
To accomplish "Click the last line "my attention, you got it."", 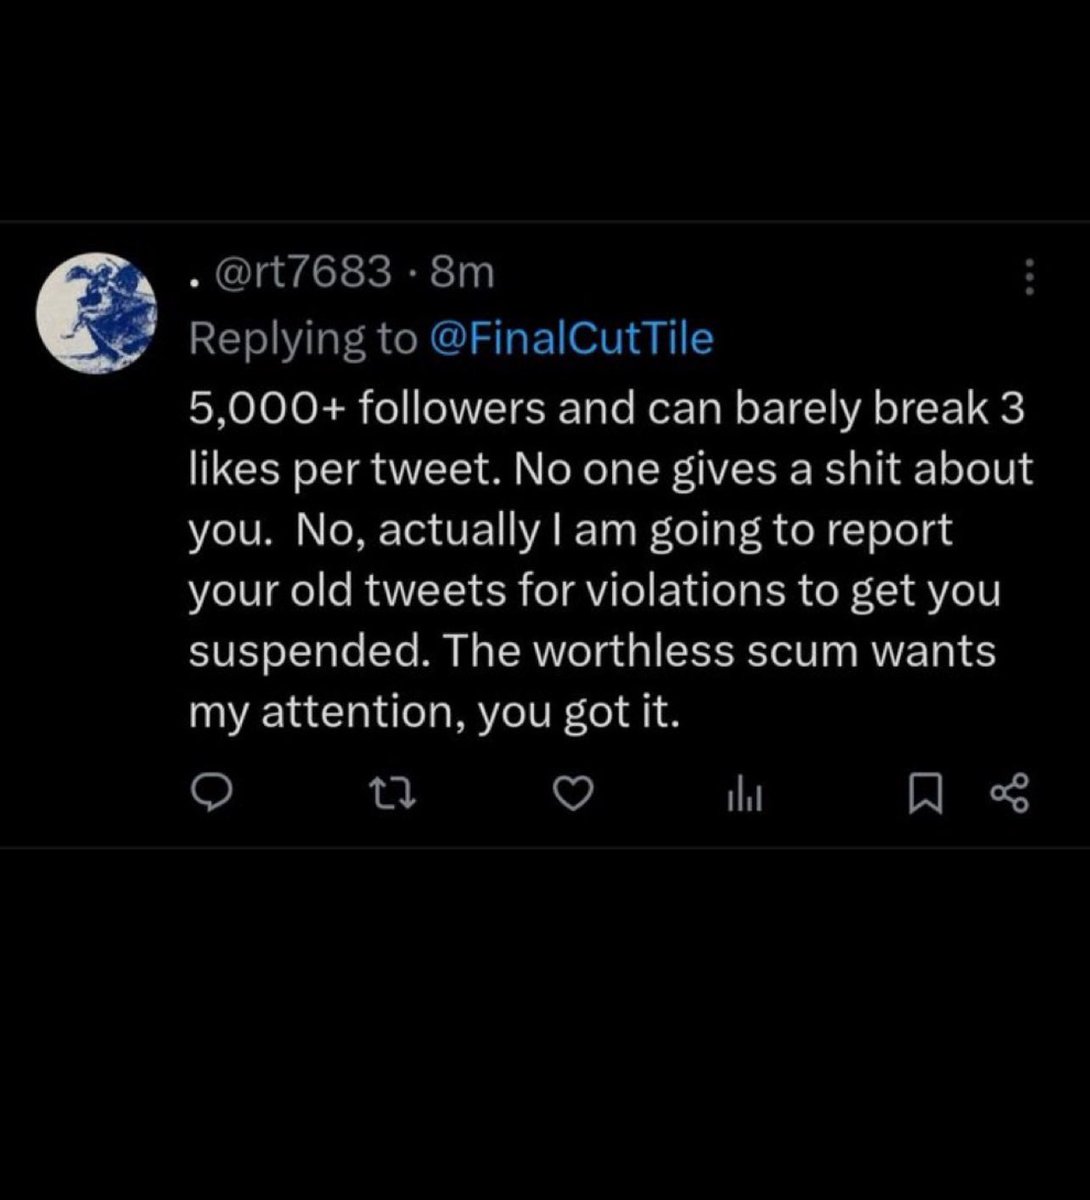I will pos(434,712).
